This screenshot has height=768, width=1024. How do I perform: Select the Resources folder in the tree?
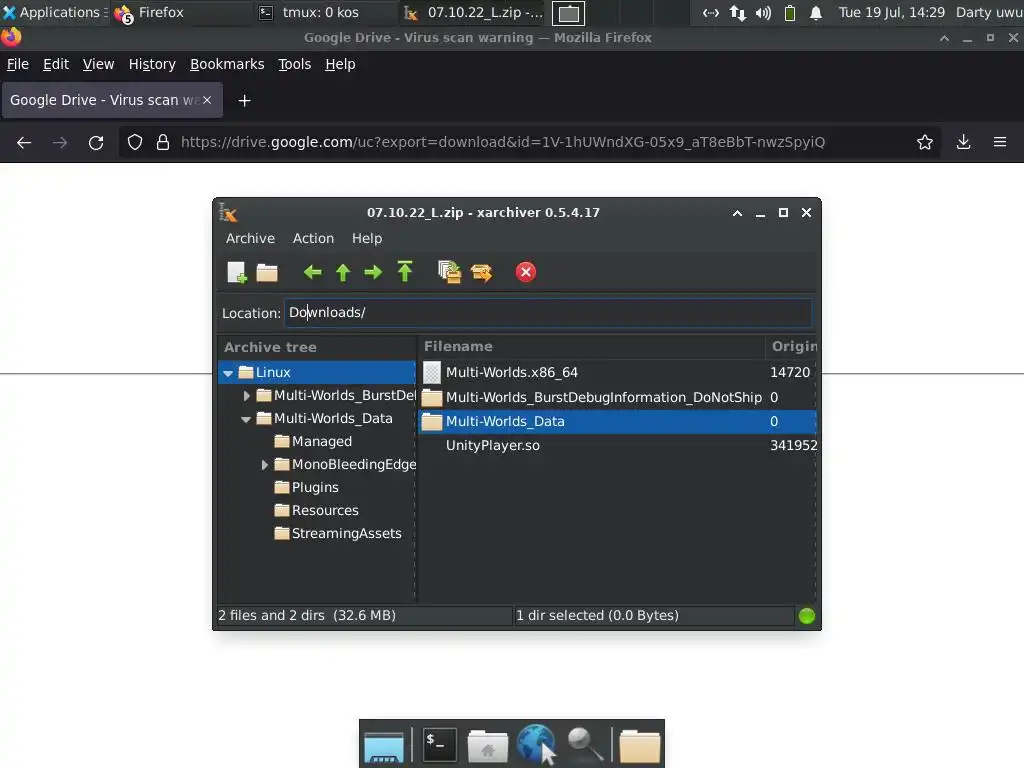click(x=325, y=511)
